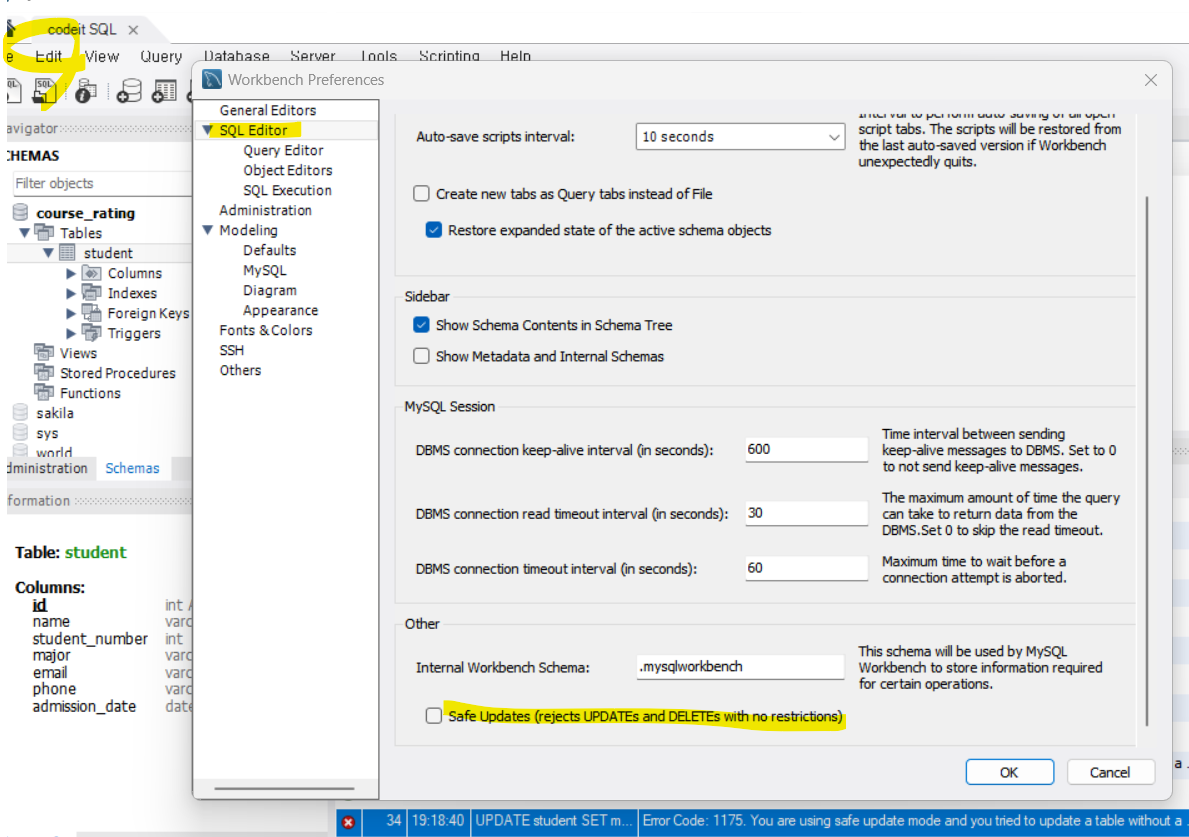Click the Cancel button in Preferences
The width and height of the screenshot is (1189, 837).
[1109, 772]
